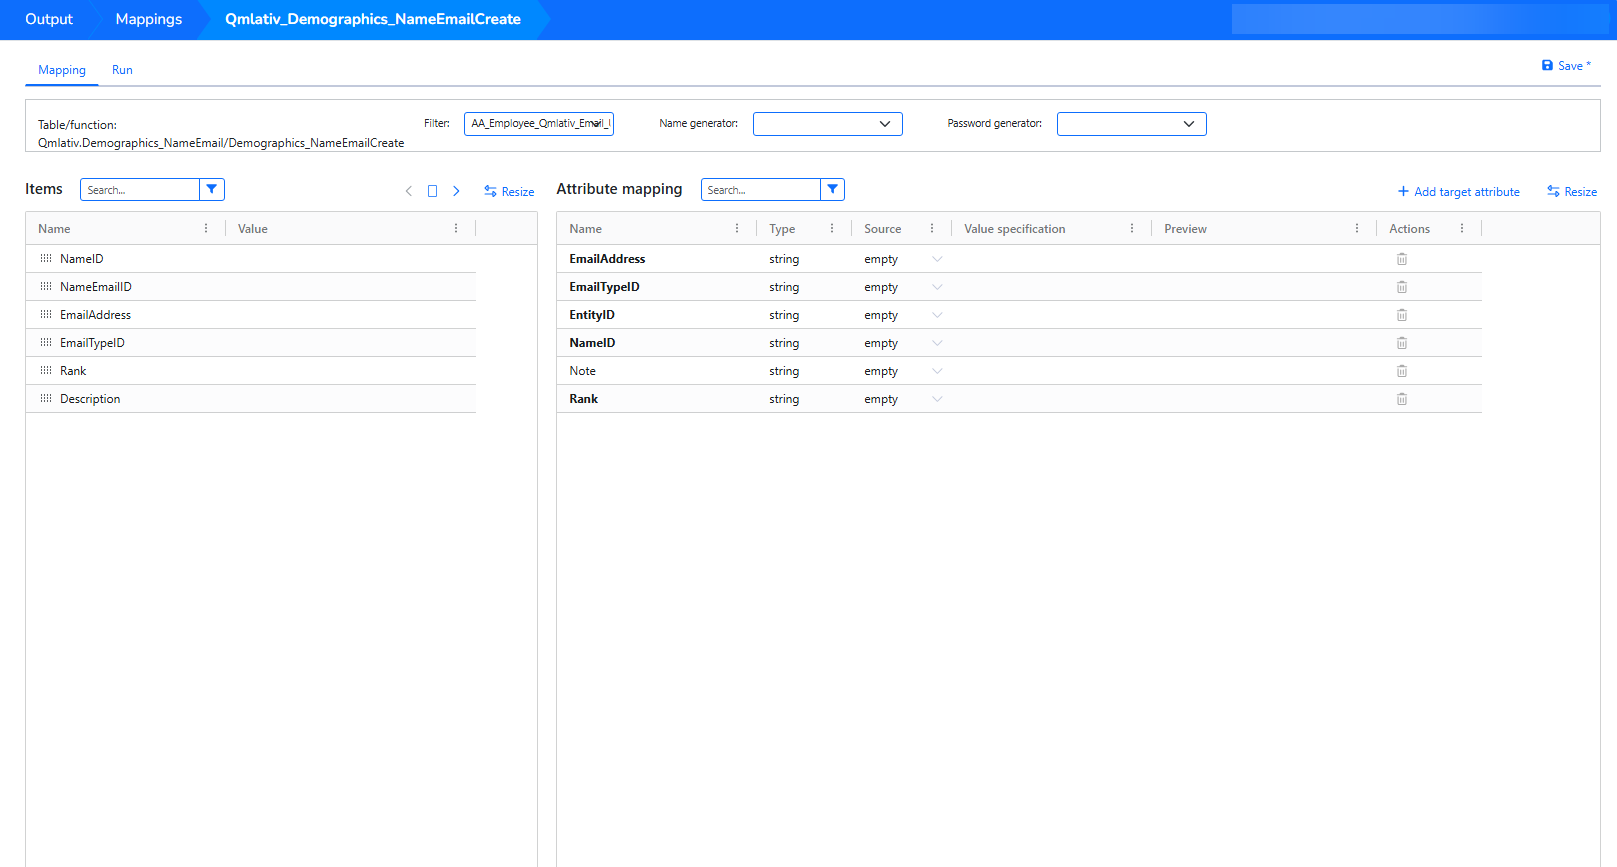
Task: Select the Mapping tab
Action: [62, 70]
